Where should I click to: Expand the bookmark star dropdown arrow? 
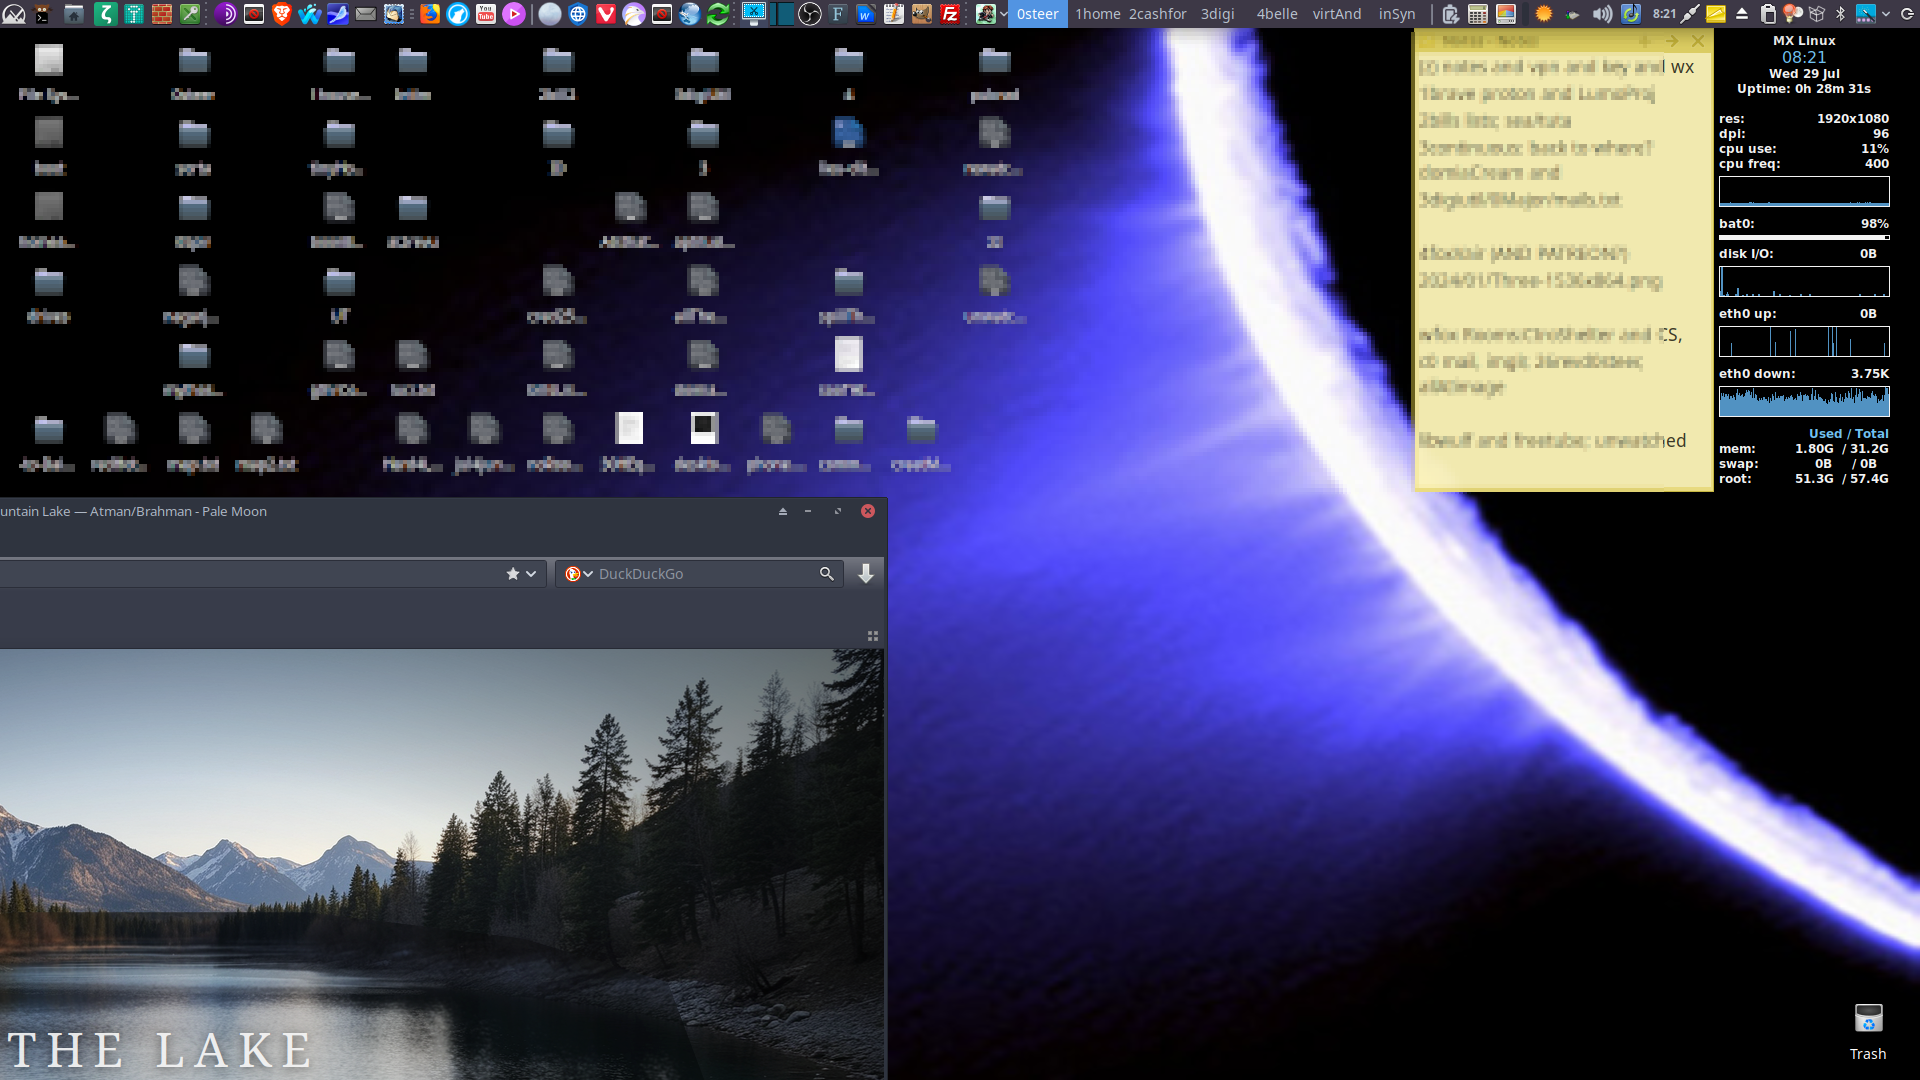click(x=531, y=574)
